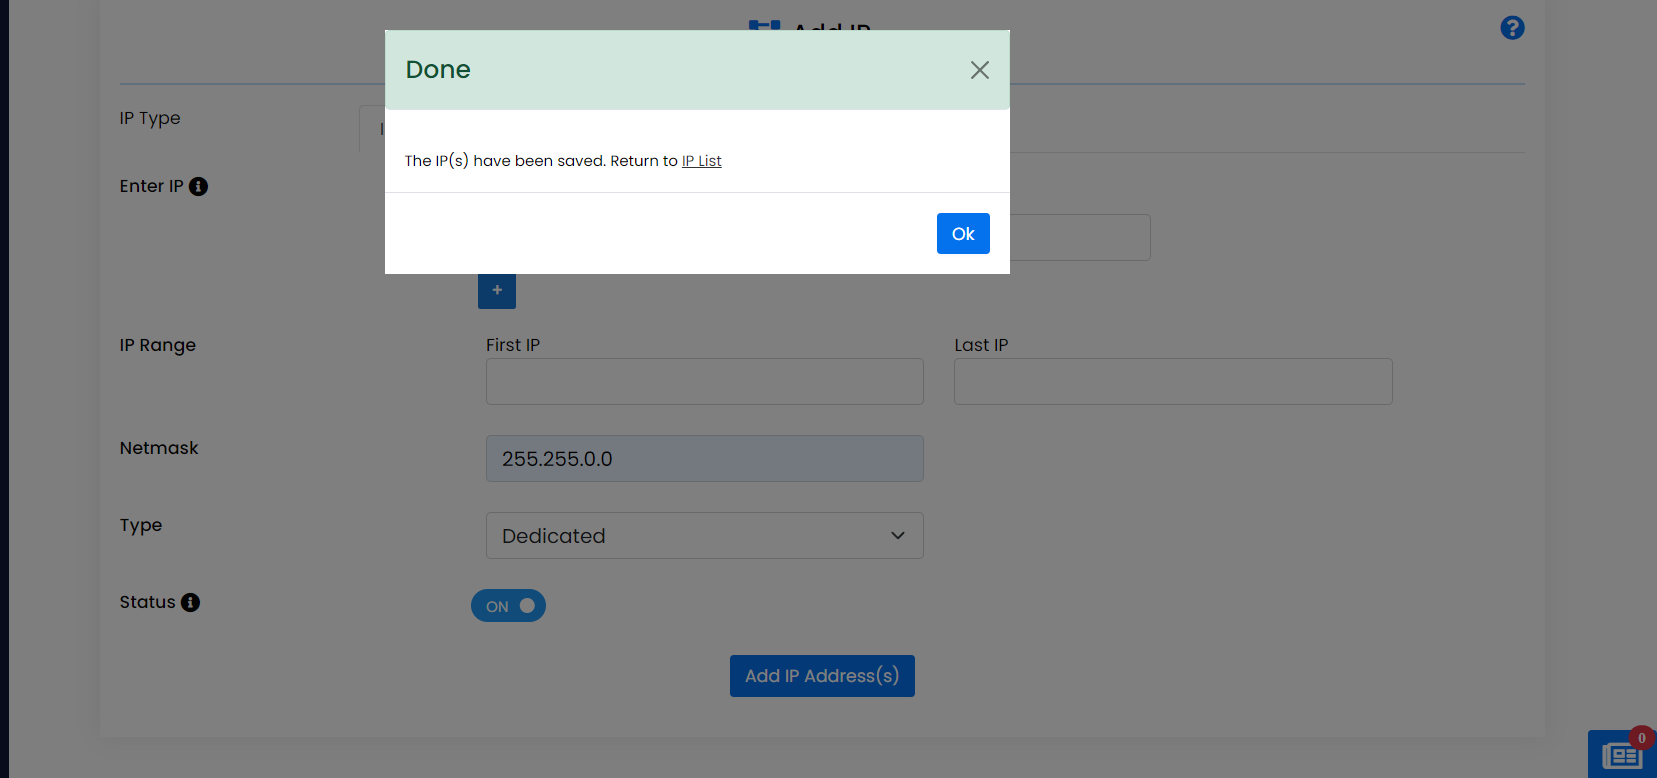Image resolution: width=1657 pixels, height=778 pixels.
Task: Toggle the Status ON switch
Action: point(508,606)
